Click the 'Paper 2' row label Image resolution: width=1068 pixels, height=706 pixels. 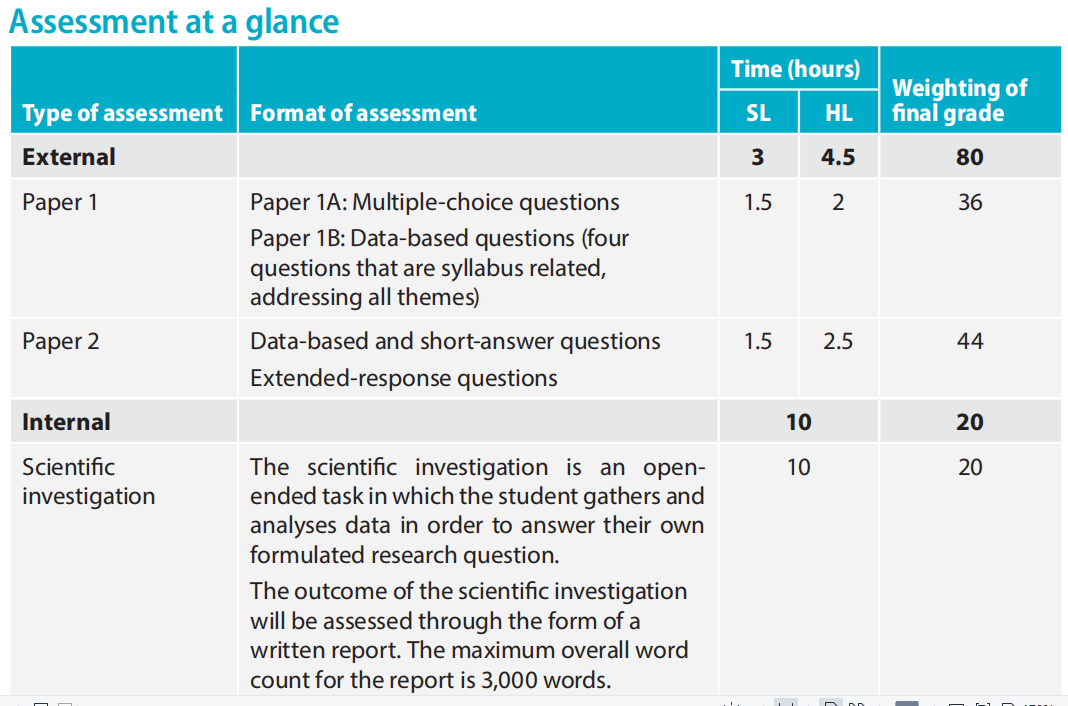[x=61, y=341]
